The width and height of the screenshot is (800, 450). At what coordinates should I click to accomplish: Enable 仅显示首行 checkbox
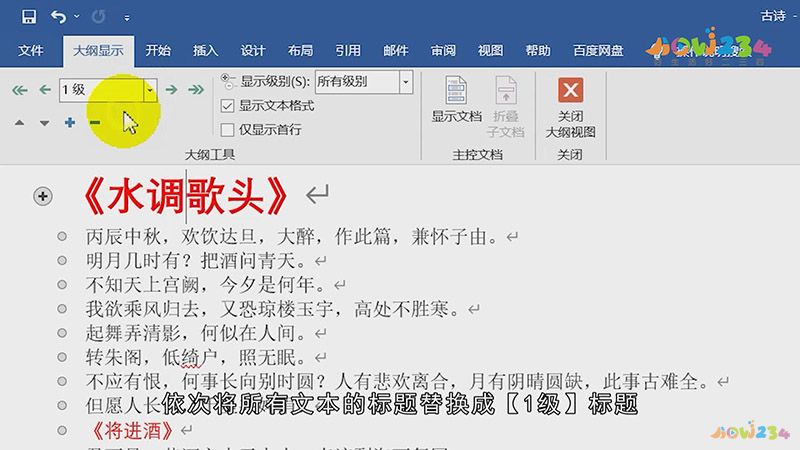pos(228,130)
